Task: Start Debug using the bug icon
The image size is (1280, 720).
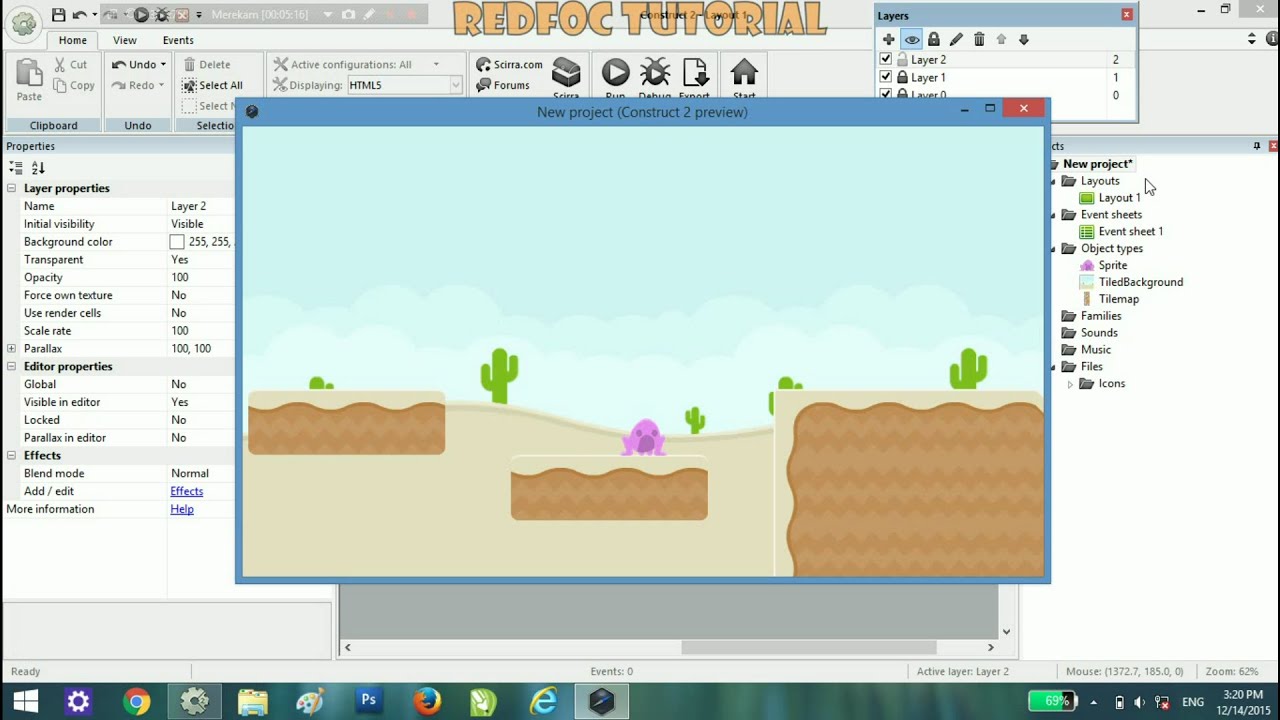Action: pos(655,73)
